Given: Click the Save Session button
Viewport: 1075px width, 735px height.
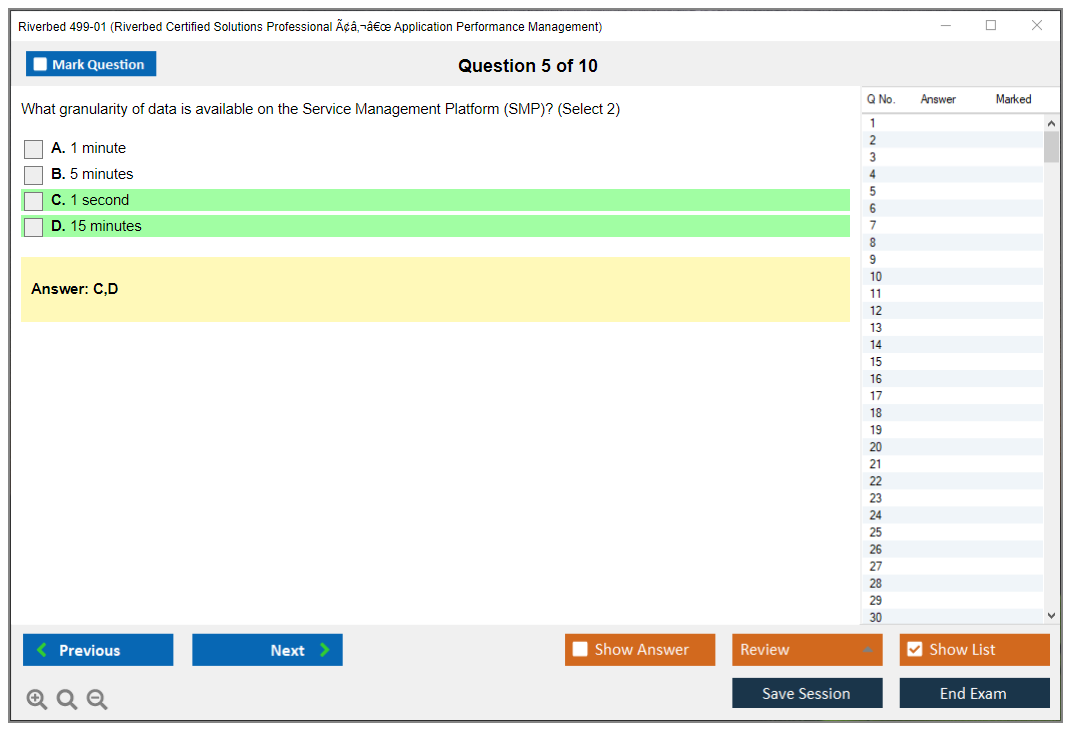Looking at the screenshot, I should tap(807, 693).
